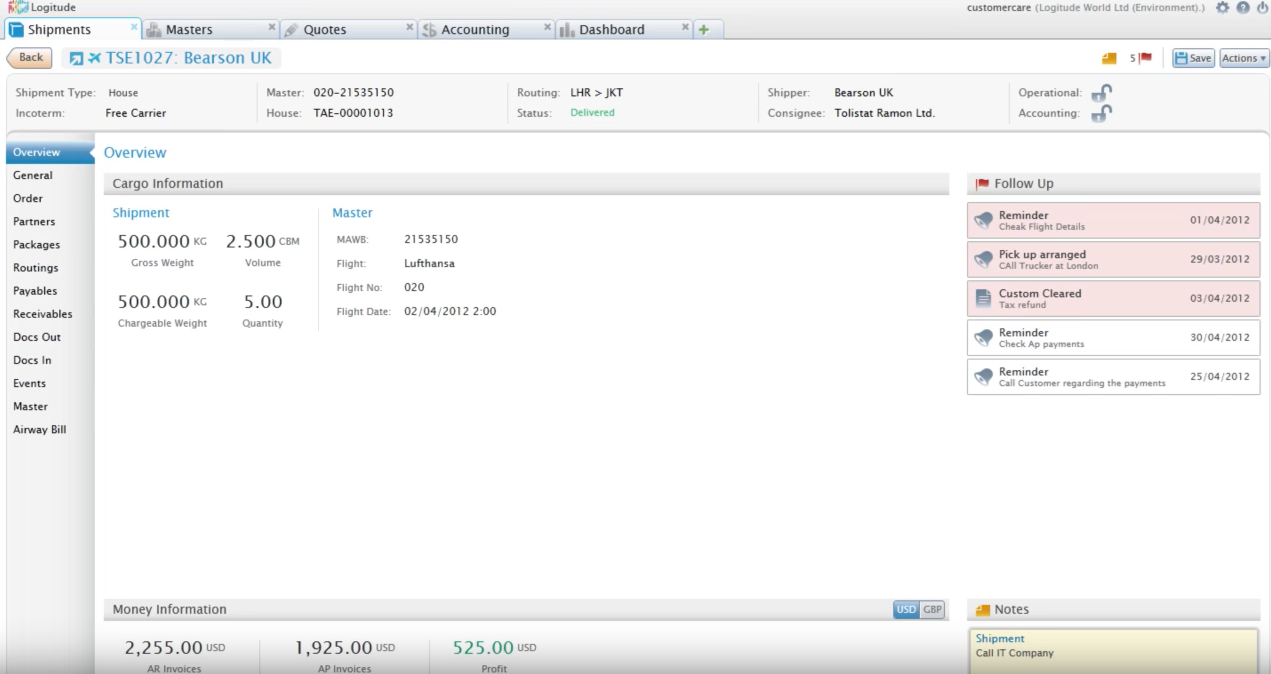Open the Dashboard tab
This screenshot has width=1271, height=674.
614,29
